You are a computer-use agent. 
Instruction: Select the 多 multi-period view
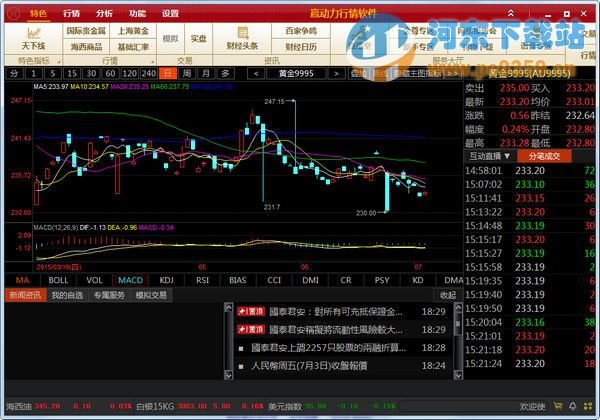click(x=225, y=73)
